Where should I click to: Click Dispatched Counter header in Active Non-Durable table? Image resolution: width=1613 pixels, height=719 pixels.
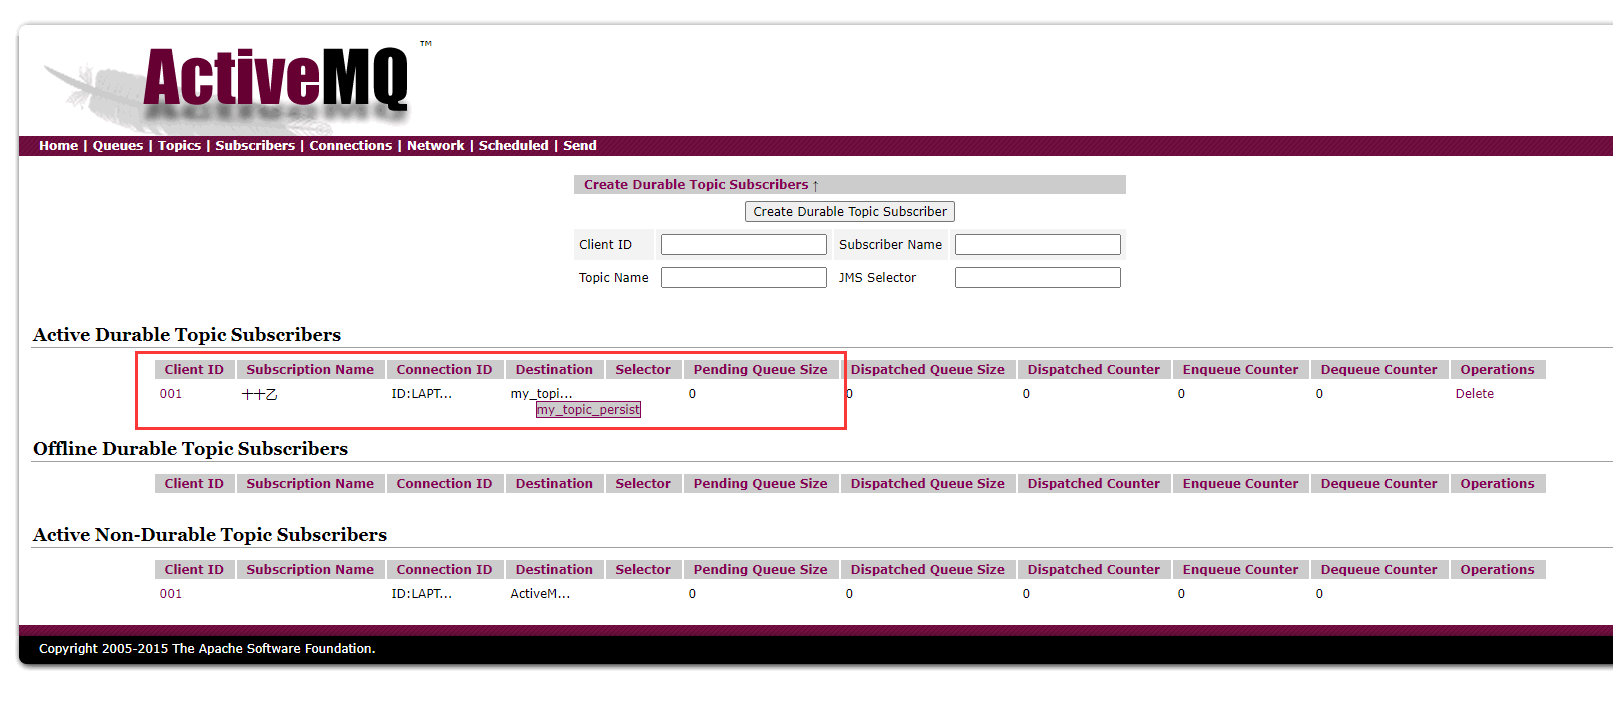[x=1093, y=570]
